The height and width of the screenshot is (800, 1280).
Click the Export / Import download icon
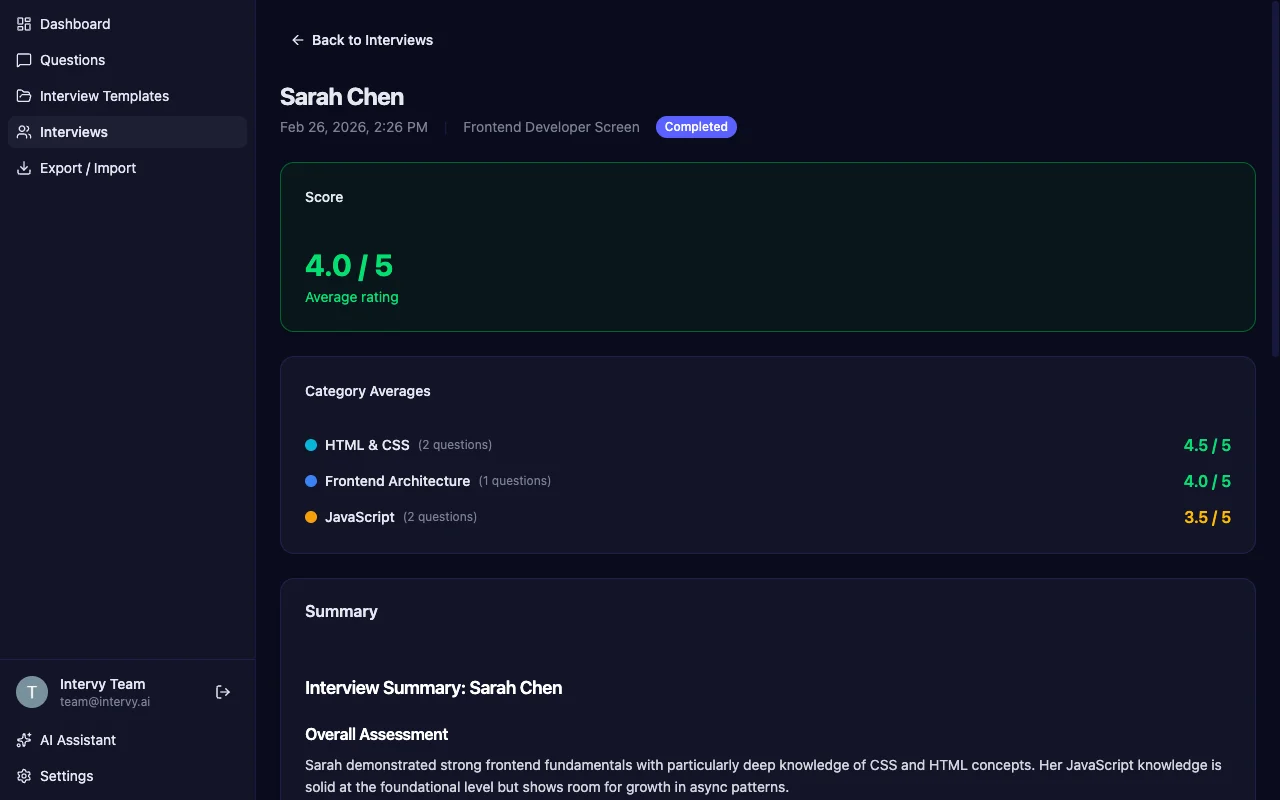coord(23,168)
